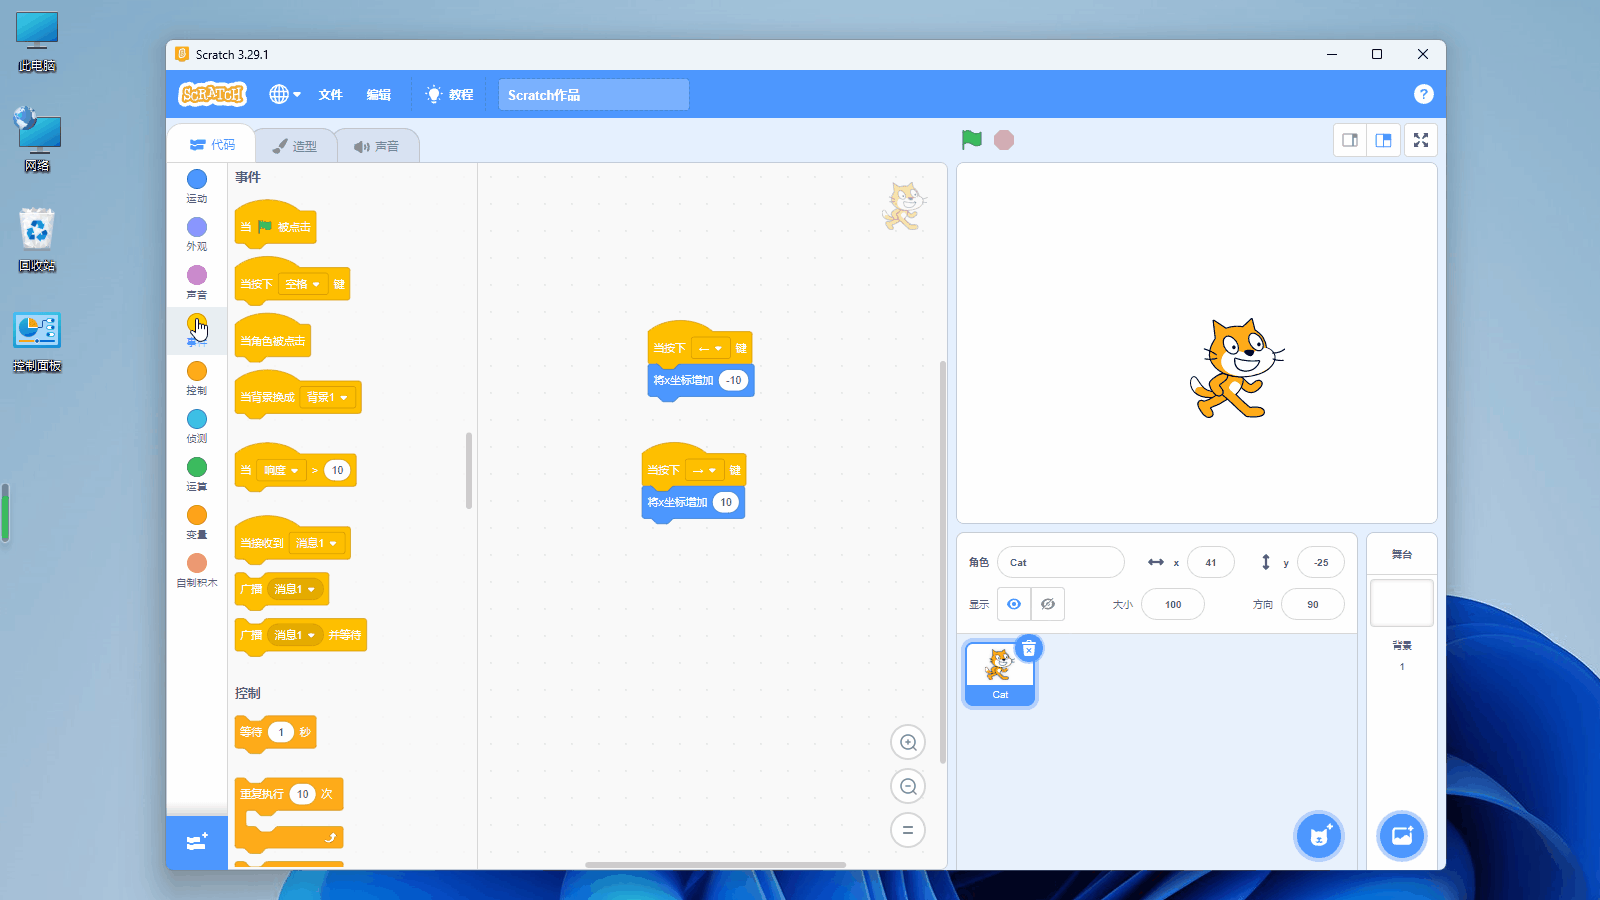Click the workspace horizontal scrollbar
1600x900 pixels.
[x=715, y=865]
